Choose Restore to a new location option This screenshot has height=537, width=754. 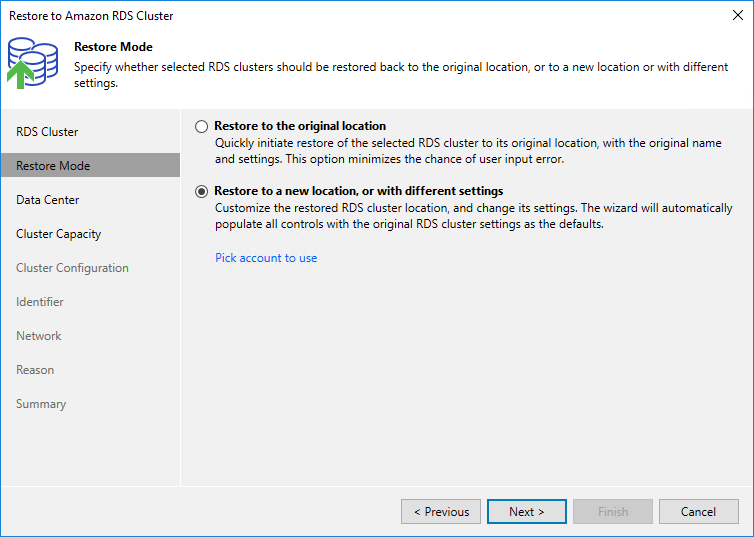202,191
